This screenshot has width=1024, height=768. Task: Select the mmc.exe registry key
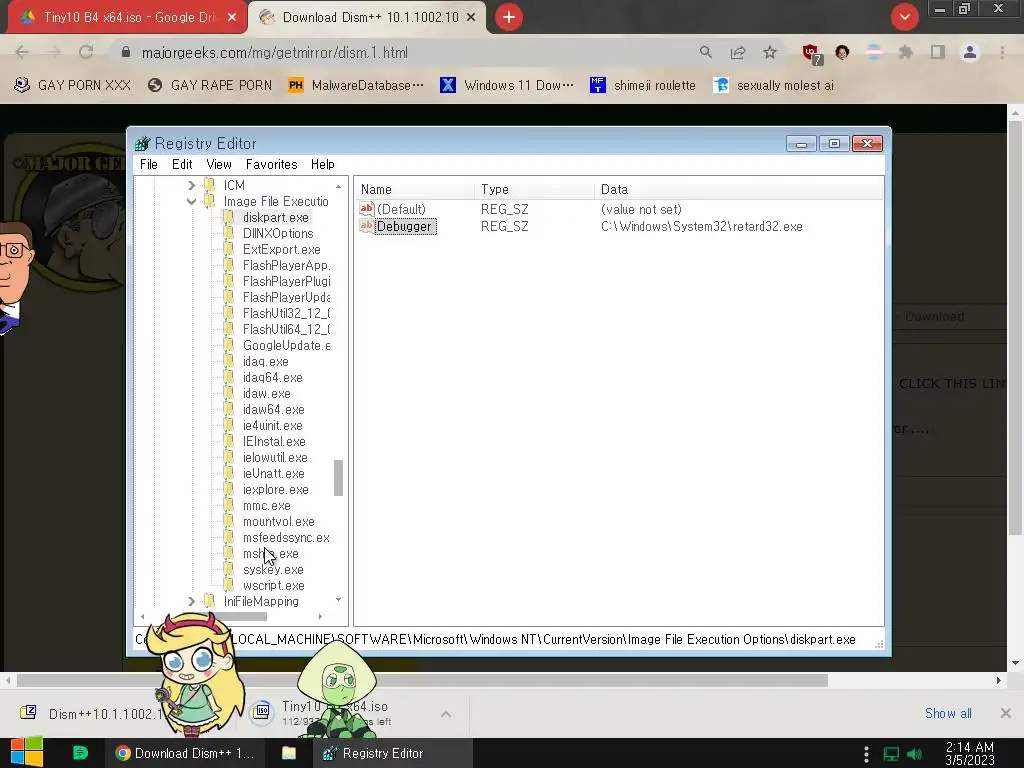(x=266, y=505)
